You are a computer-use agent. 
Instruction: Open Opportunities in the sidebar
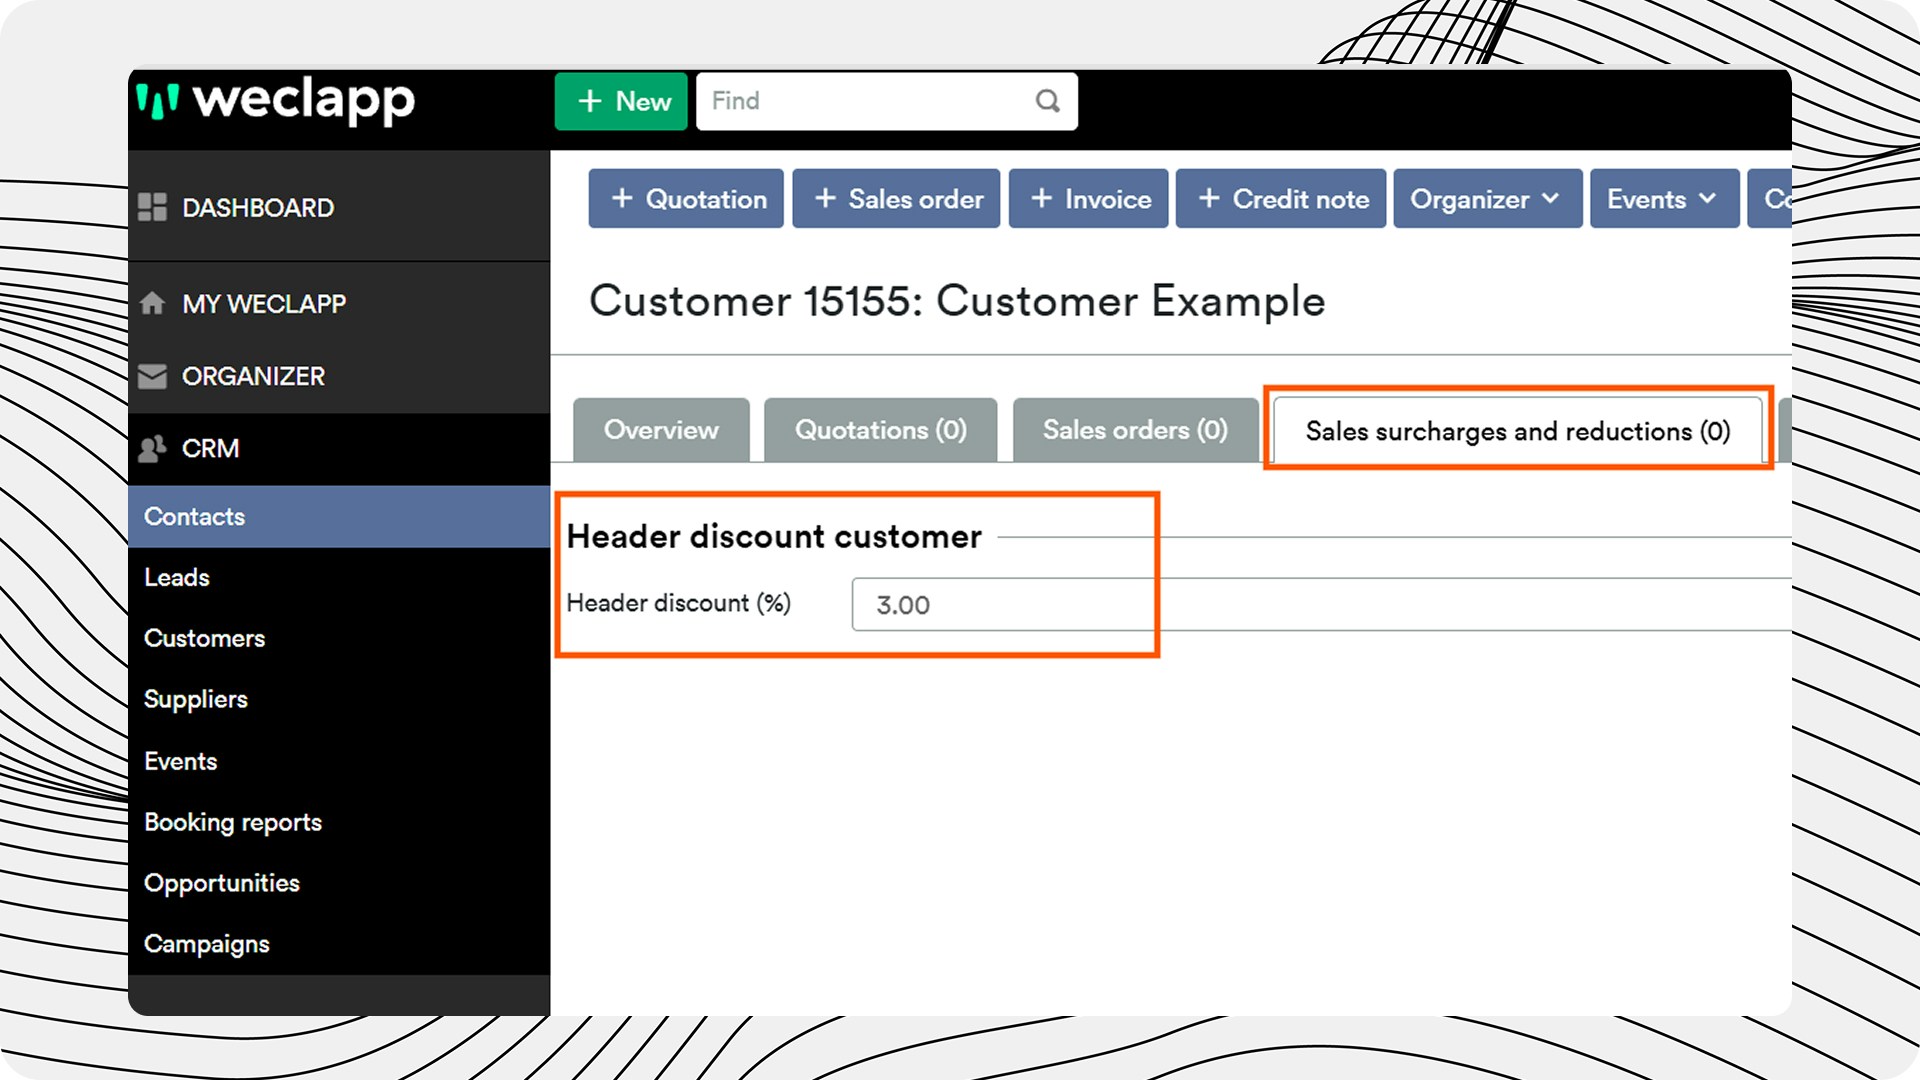click(x=339, y=883)
